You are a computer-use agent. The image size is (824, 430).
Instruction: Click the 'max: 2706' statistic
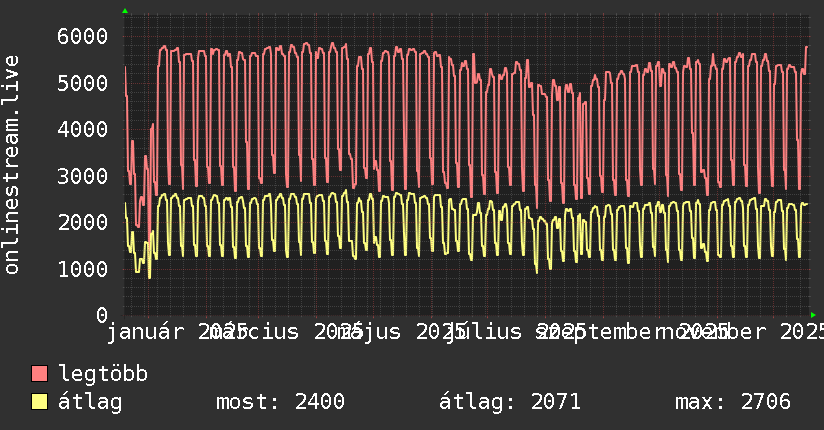point(733,402)
